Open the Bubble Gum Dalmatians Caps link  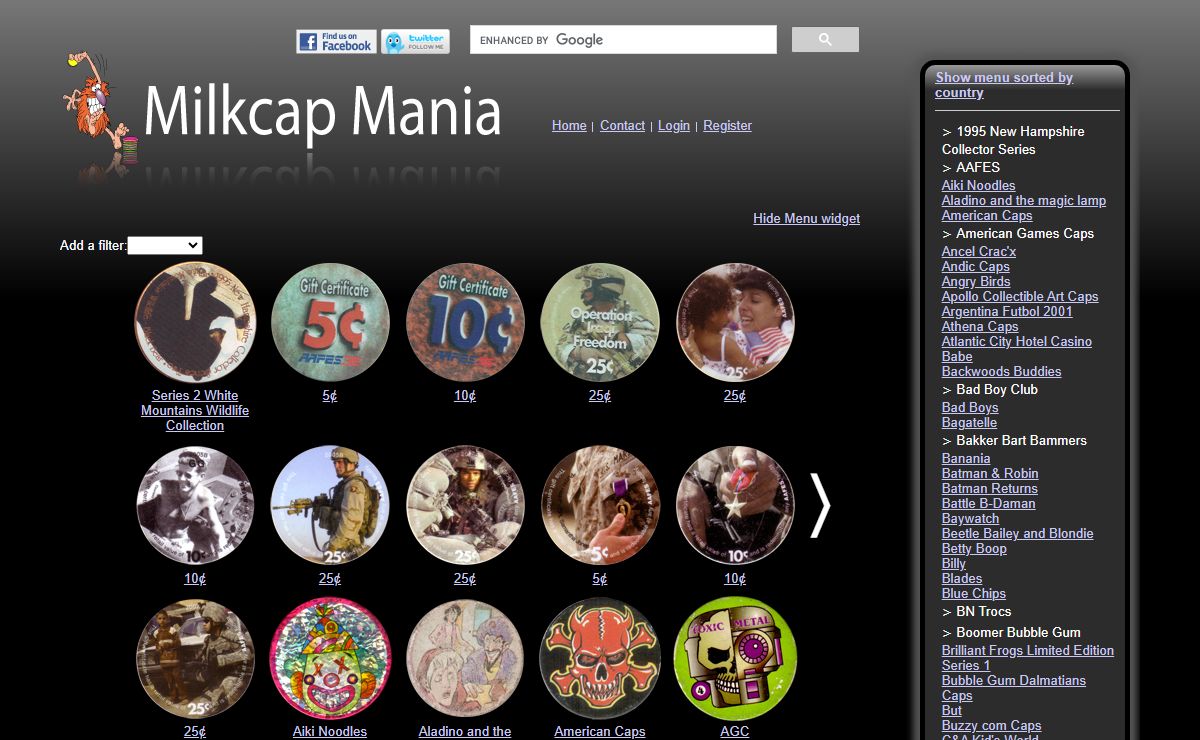click(1014, 687)
